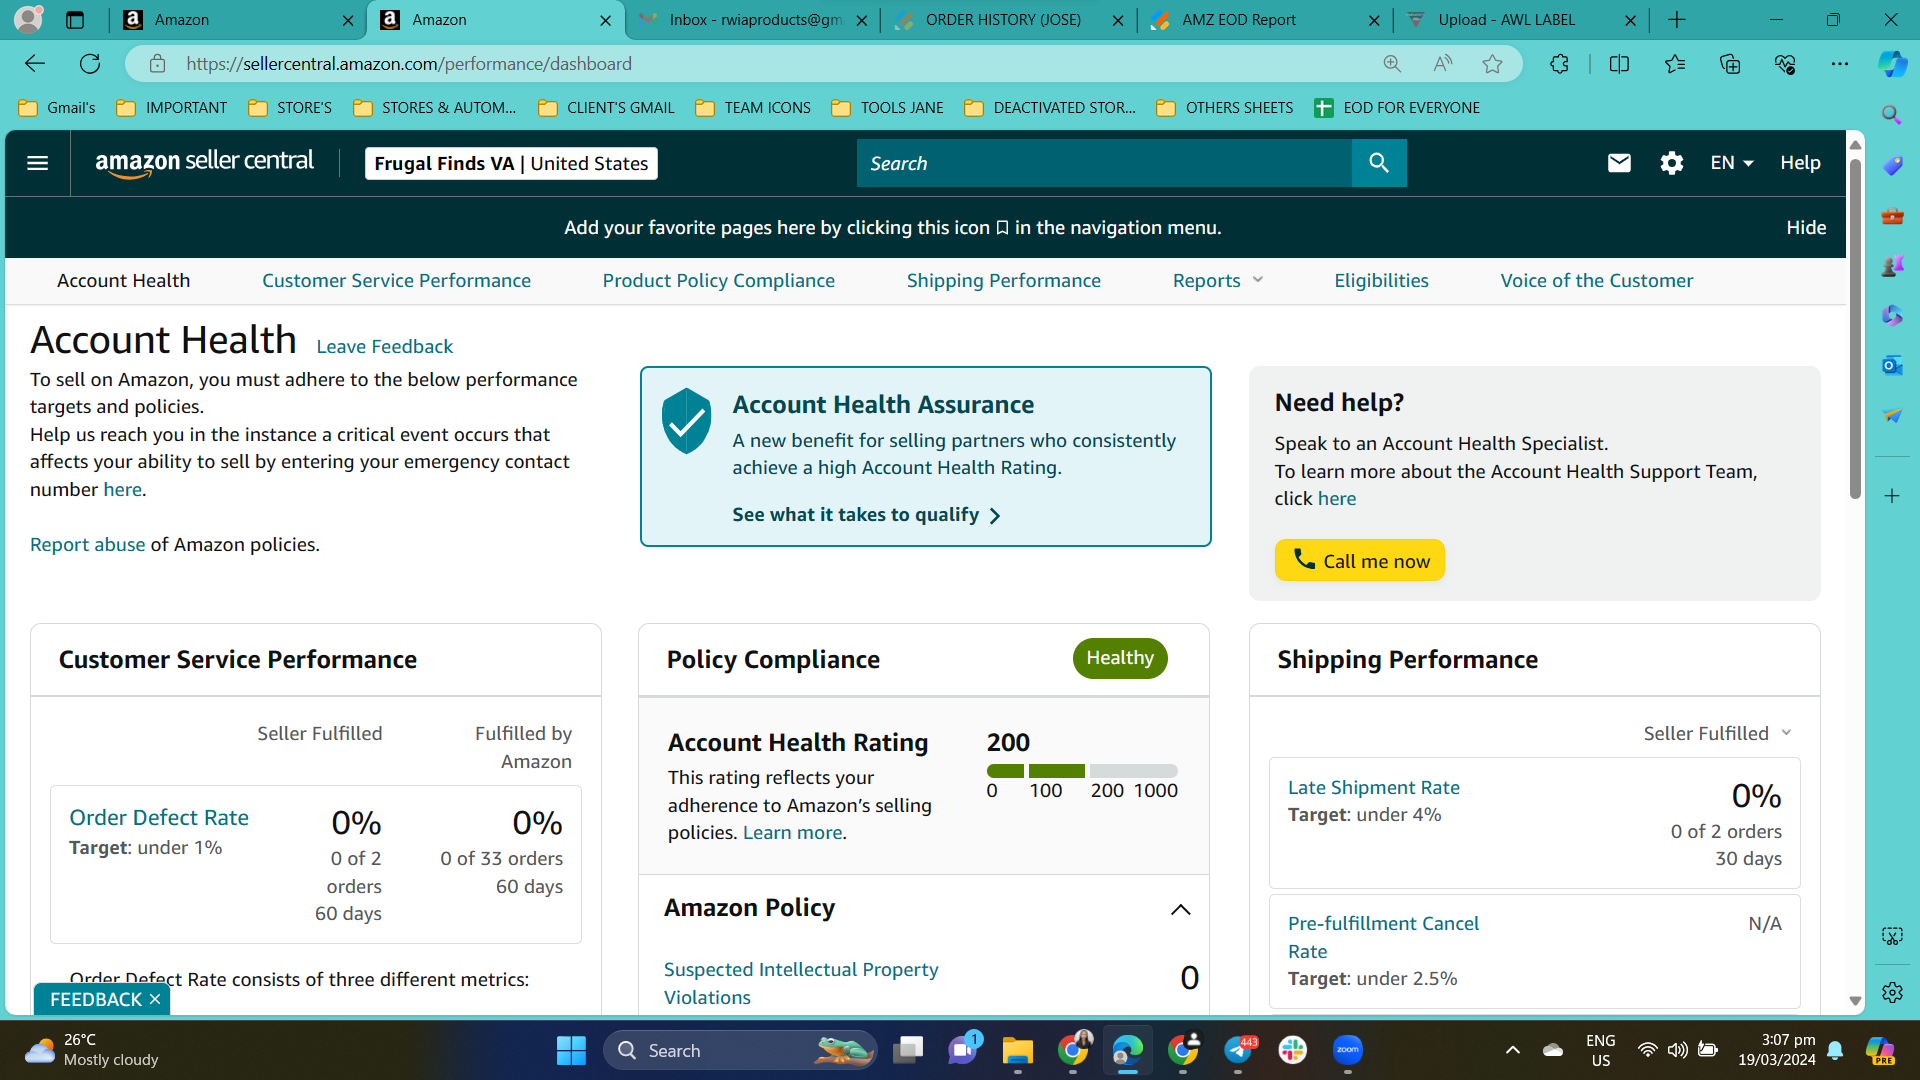The height and width of the screenshot is (1080, 1920).
Task: Open the EN language dropdown
Action: point(1732,163)
